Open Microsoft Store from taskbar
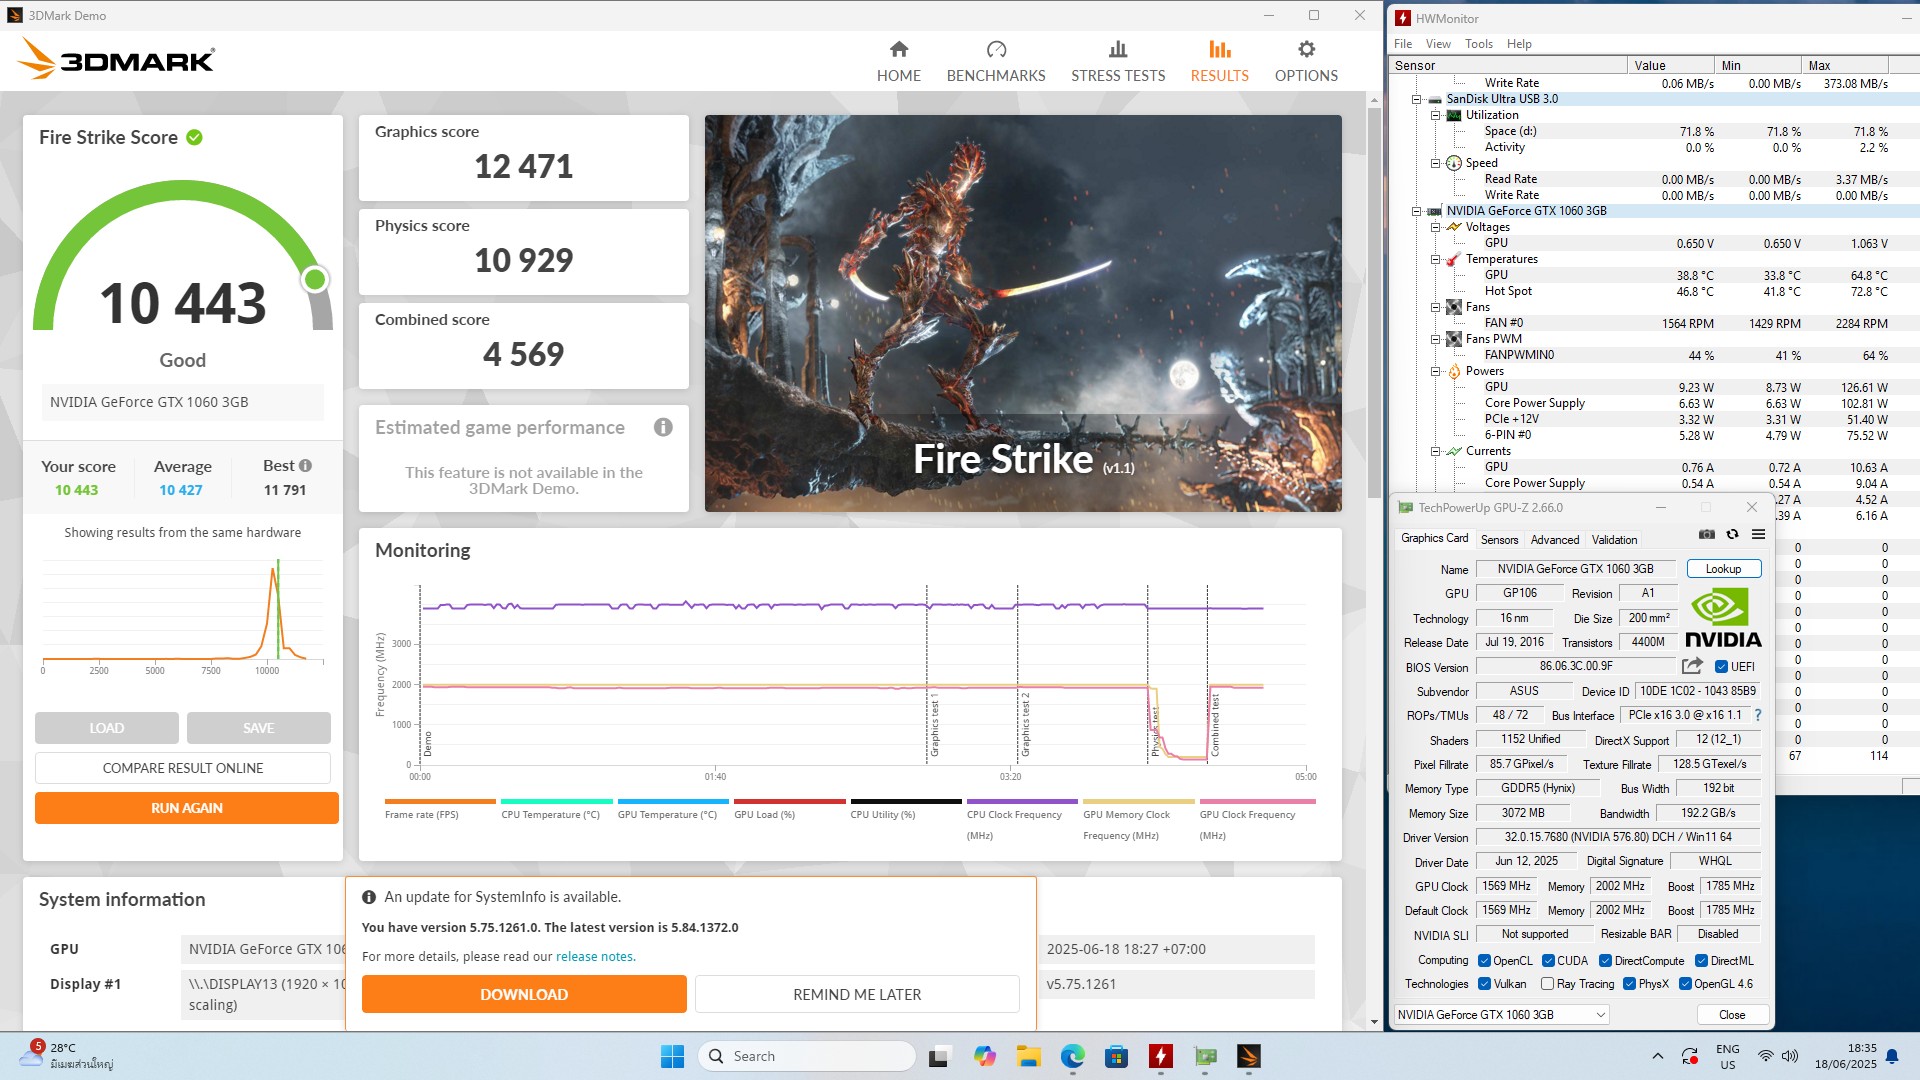Viewport: 1920px width, 1080px height. pos(1117,1056)
